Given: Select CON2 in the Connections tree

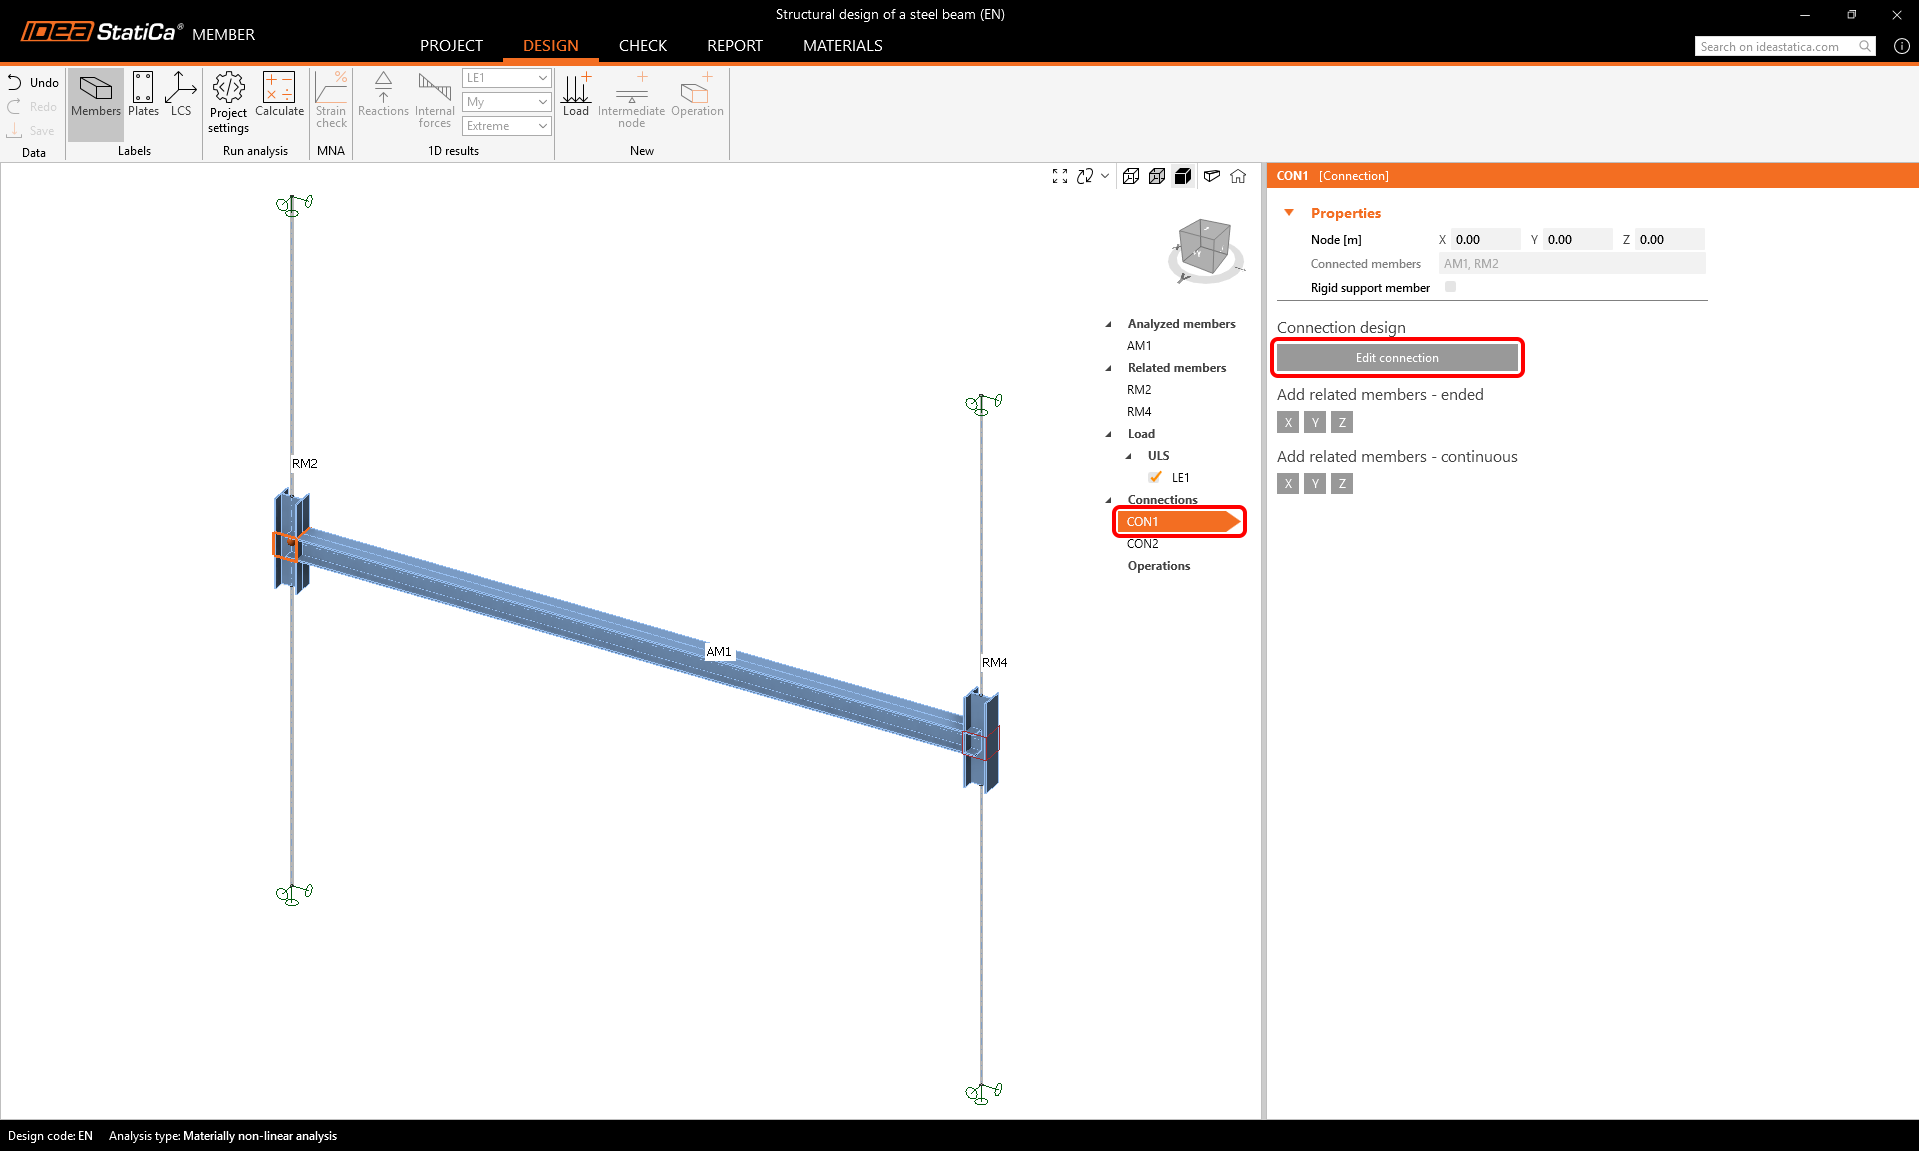Looking at the screenshot, I should point(1142,544).
